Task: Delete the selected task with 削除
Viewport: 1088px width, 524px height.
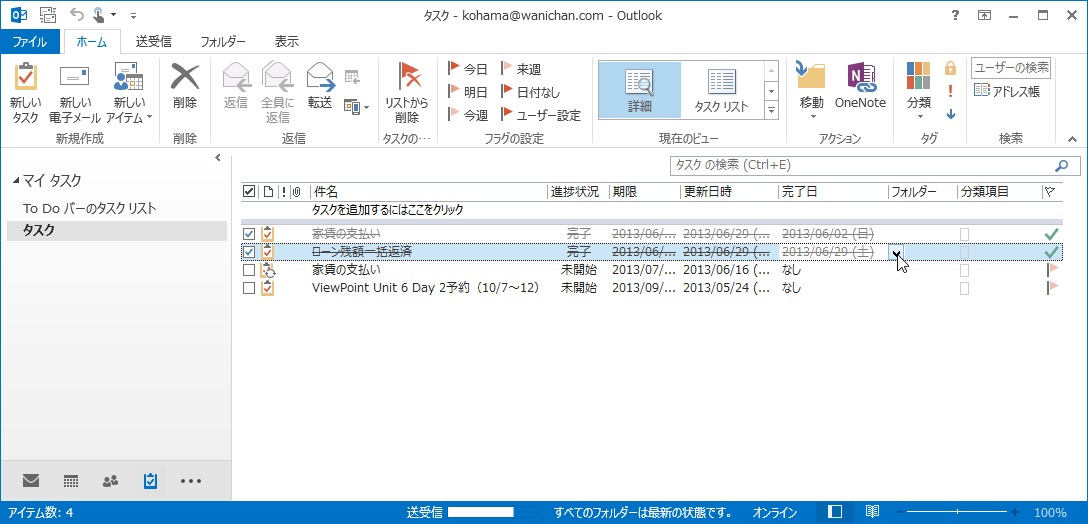Action: pyautogui.click(x=185, y=86)
